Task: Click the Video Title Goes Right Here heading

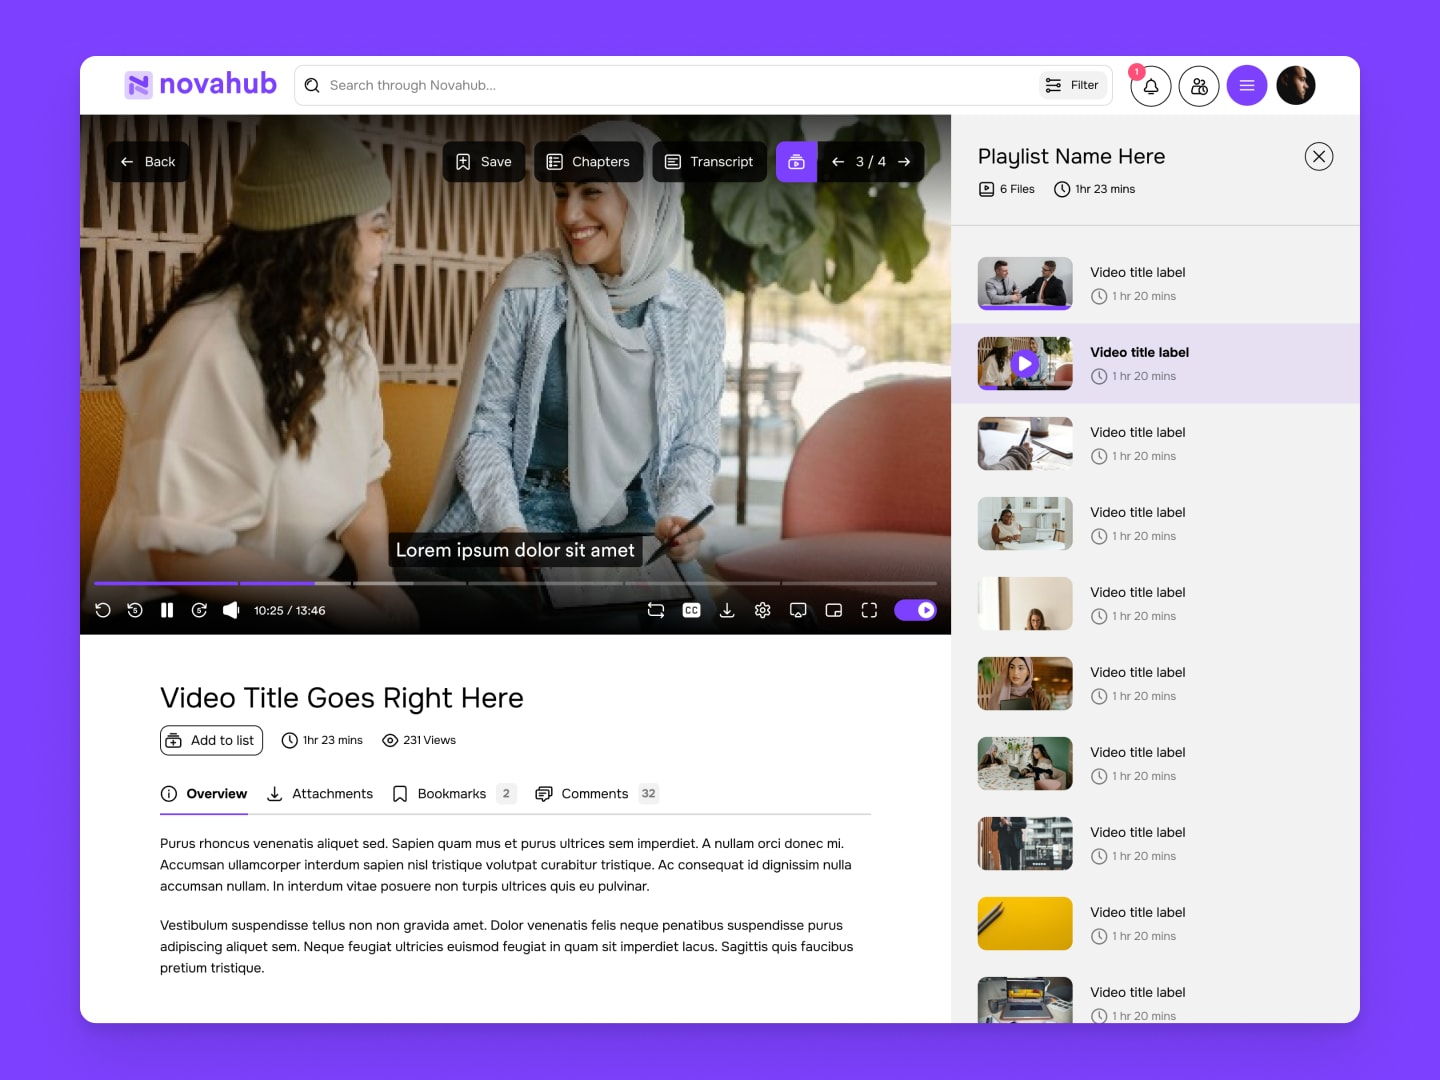Action: 342,697
